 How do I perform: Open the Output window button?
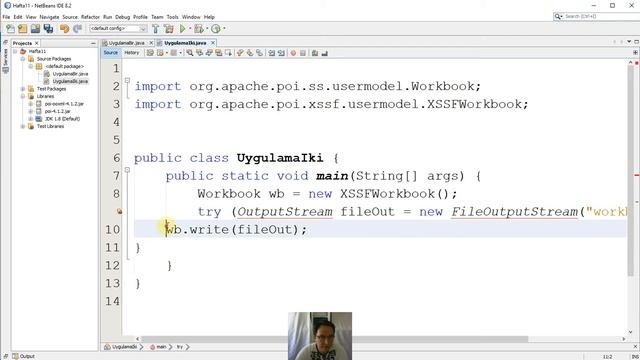pos(23,356)
